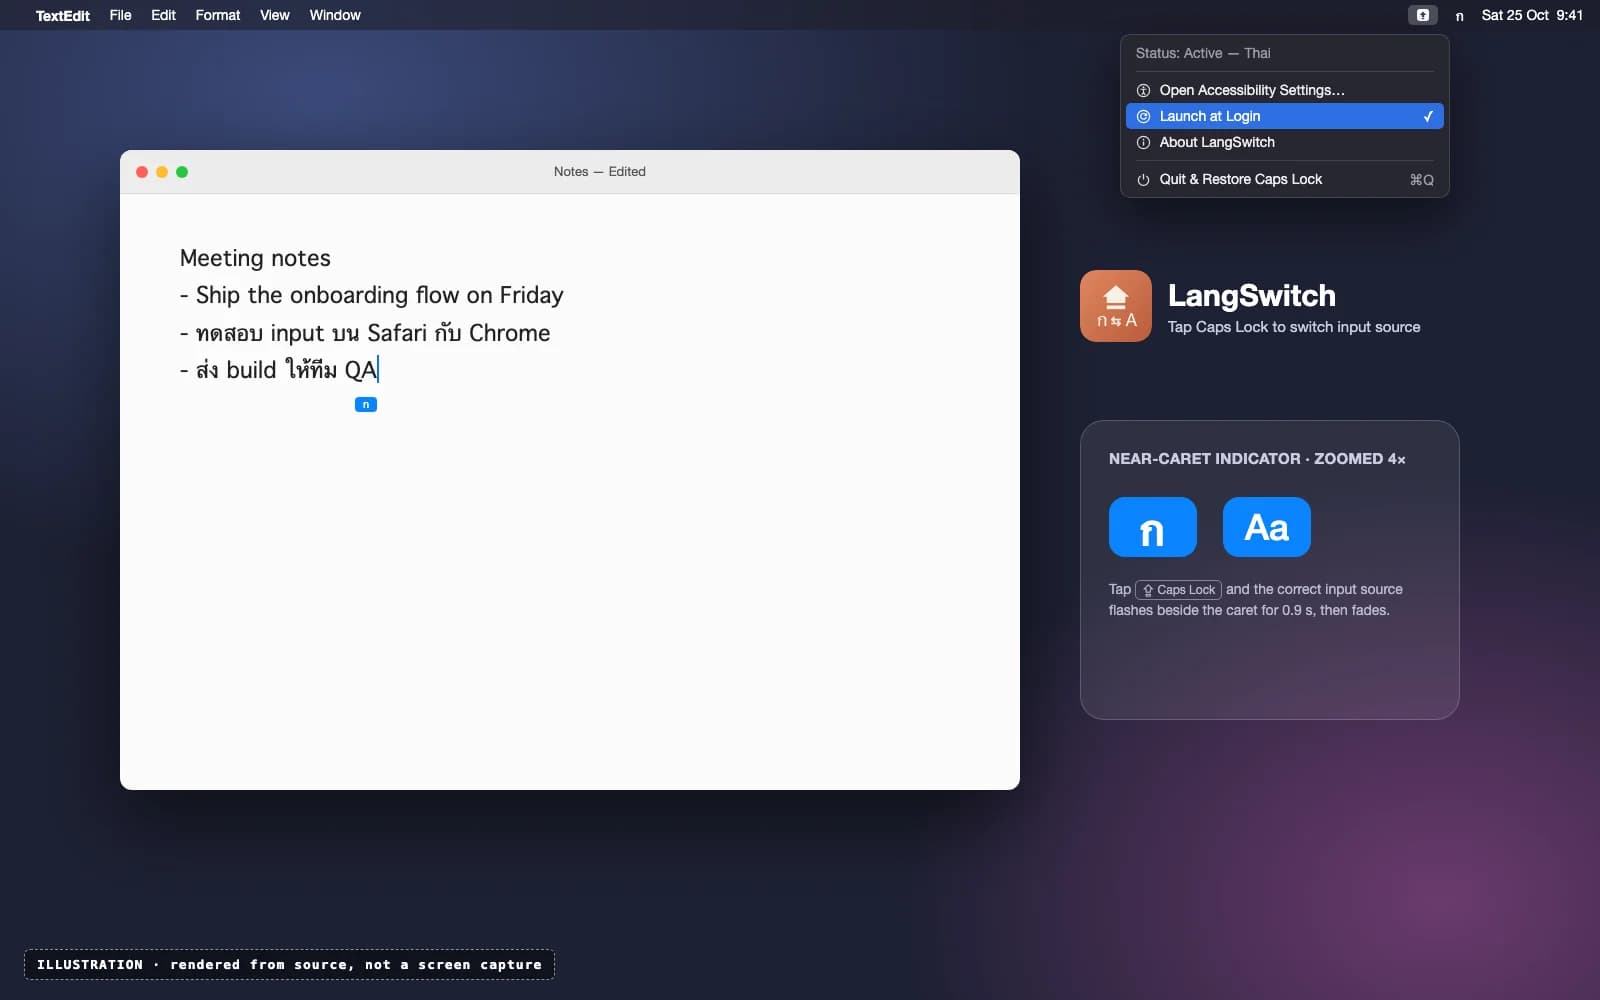Click the power icon beside Quit & Restore
The image size is (1600, 1000).
click(1143, 180)
